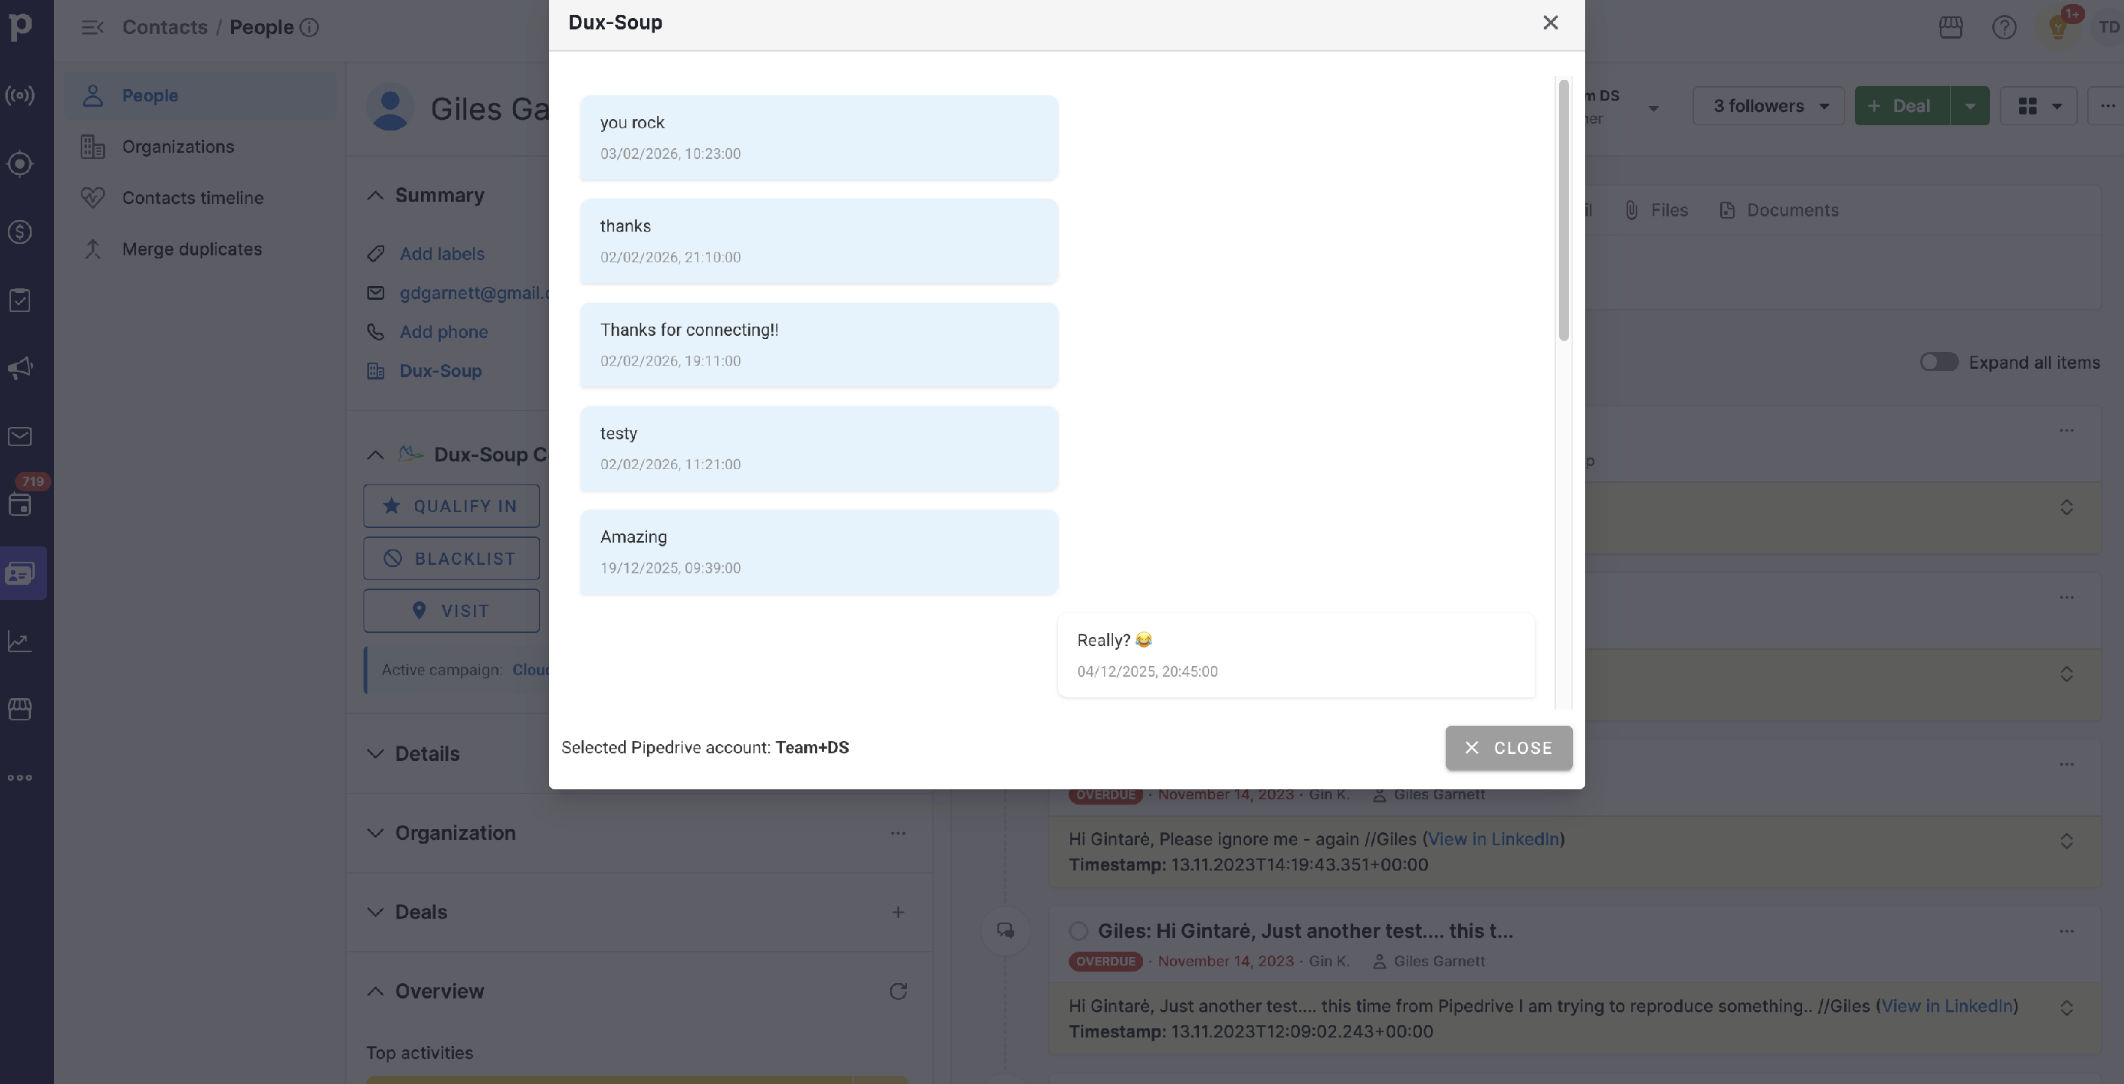Open the Mail envelope icon in sidebar

(20, 437)
